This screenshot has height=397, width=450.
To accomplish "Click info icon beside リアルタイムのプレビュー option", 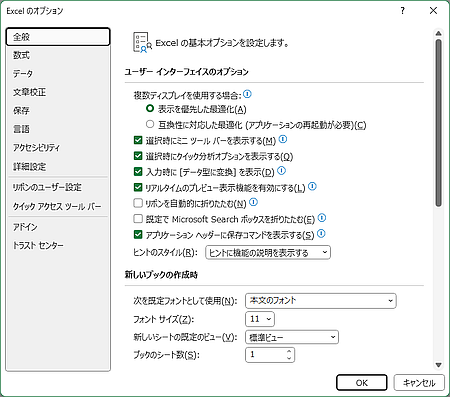I will [x=312, y=186].
